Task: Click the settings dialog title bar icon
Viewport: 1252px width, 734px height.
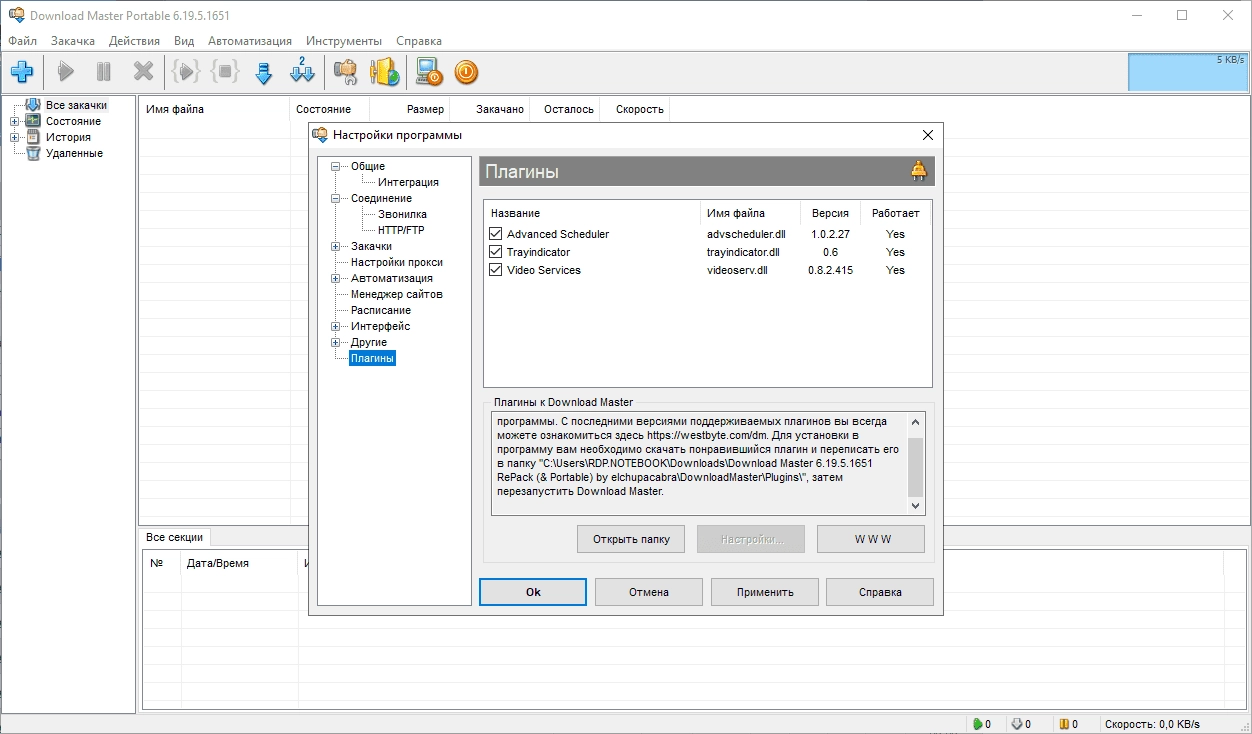Action: (x=320, y=135)
